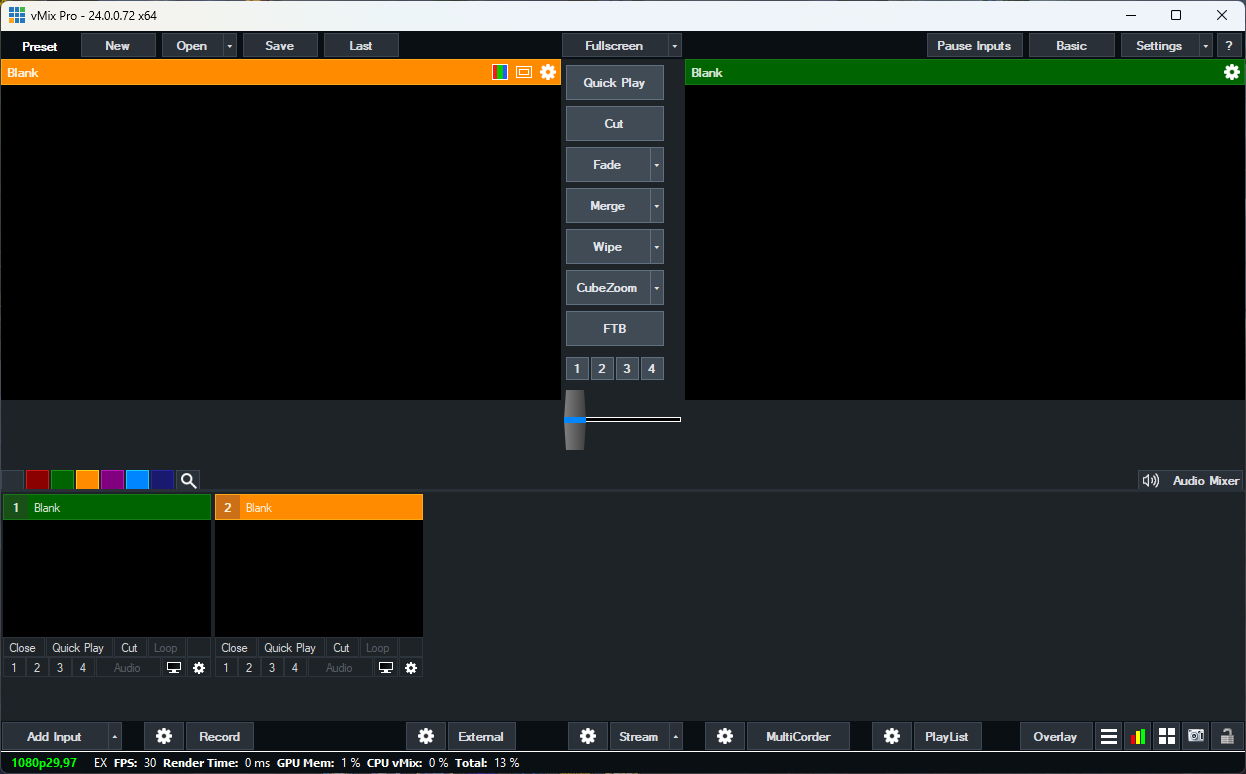Expand the Open preset dropdown arrow
The height and width of the screenshot is (774, 1246).
(230, 45)
